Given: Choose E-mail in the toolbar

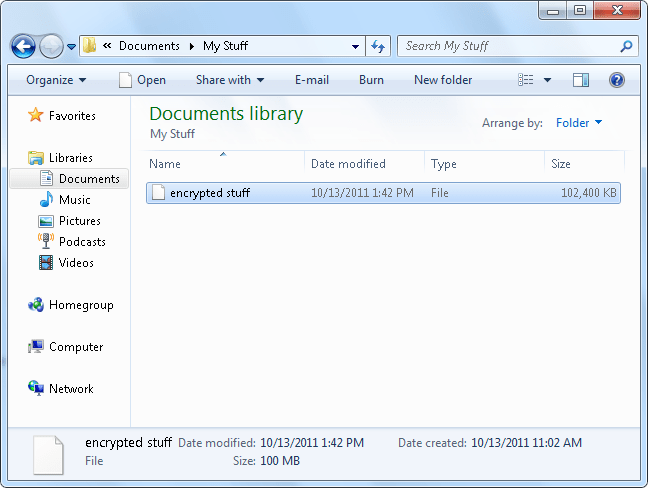Looking at the screenshot, I should (312, 80).
